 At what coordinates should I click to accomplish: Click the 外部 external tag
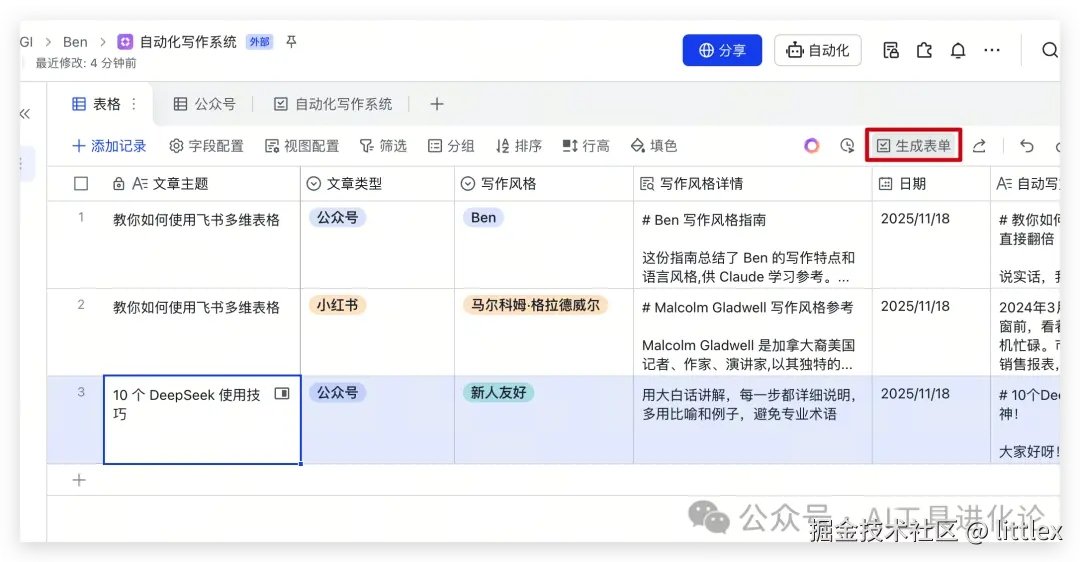[x=260, y=42]
